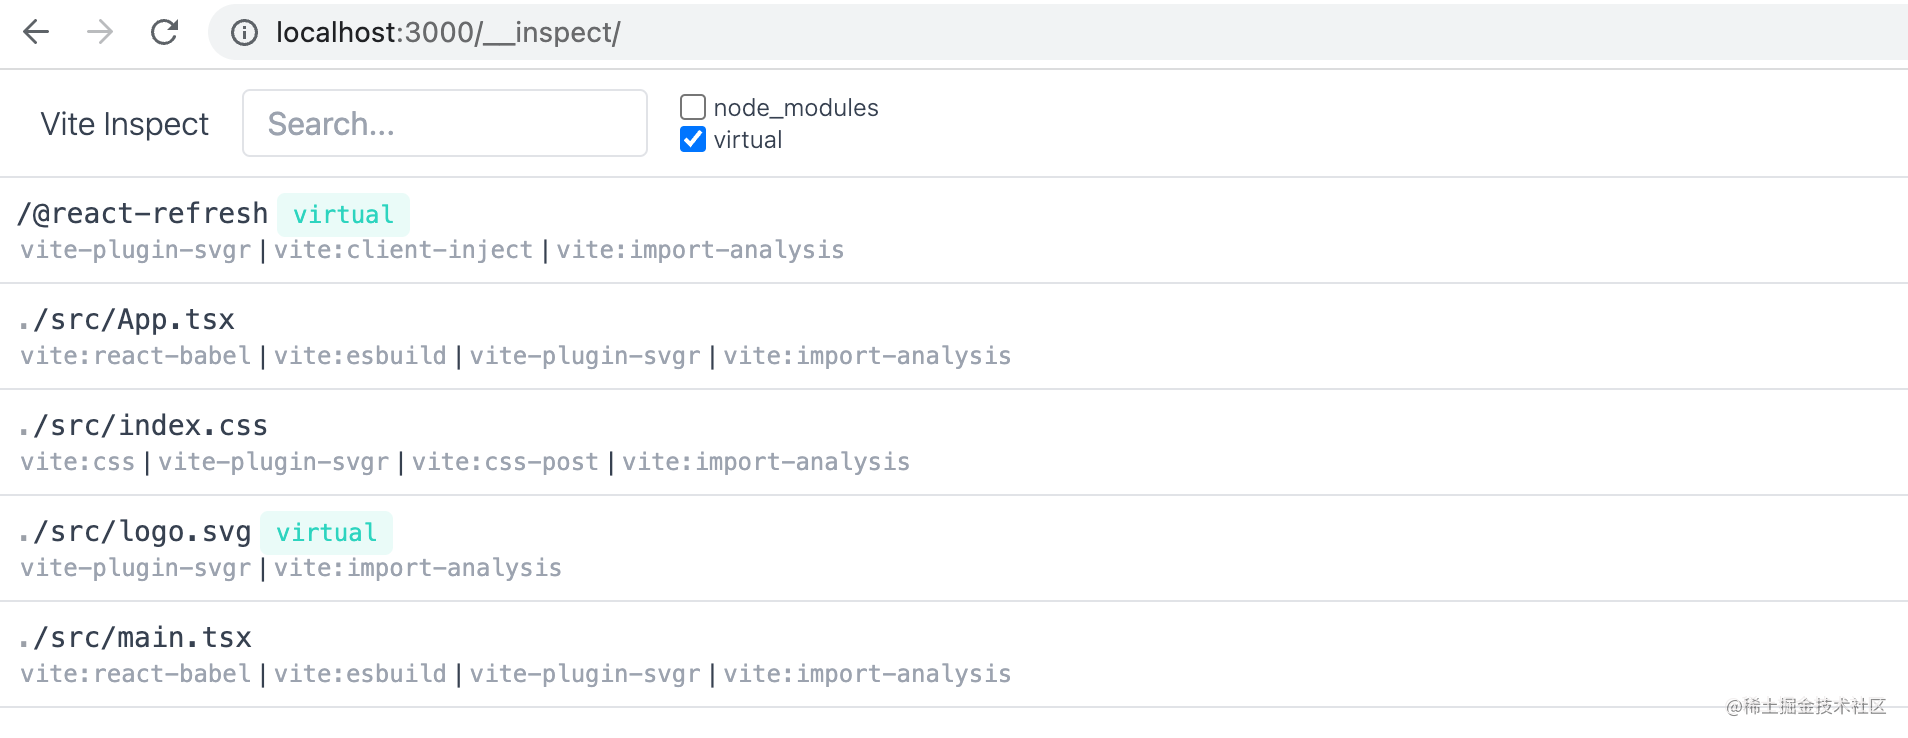
Task: Click the Vite Inspect title
Action: coord(125,124)
